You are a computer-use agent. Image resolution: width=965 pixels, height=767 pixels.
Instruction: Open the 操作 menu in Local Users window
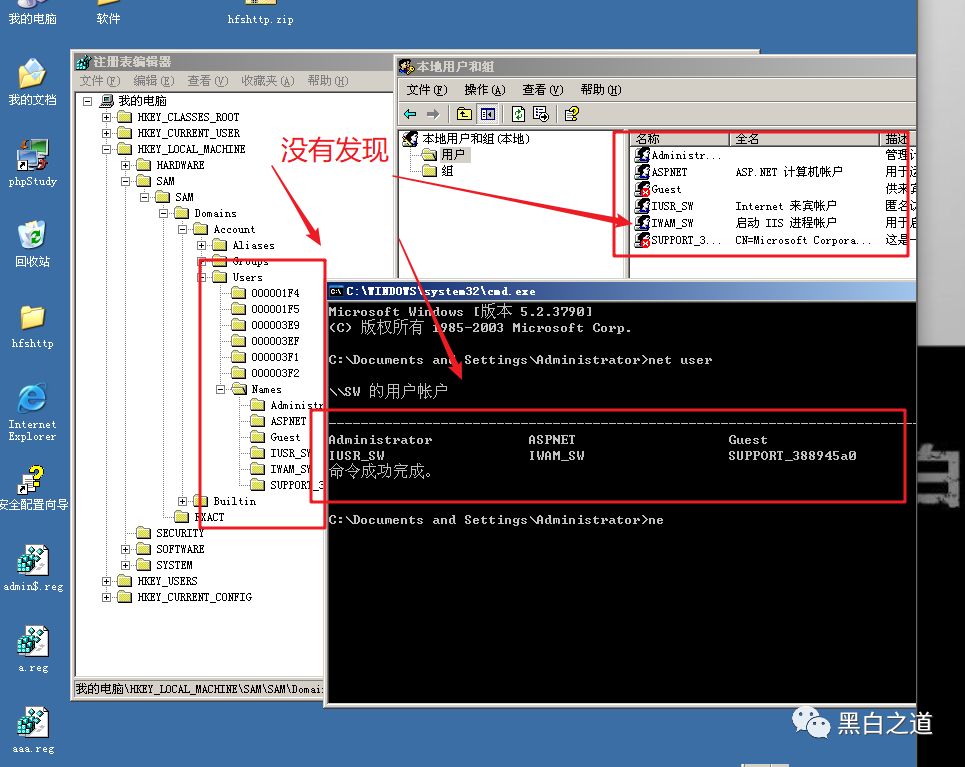tap(484, 90)
